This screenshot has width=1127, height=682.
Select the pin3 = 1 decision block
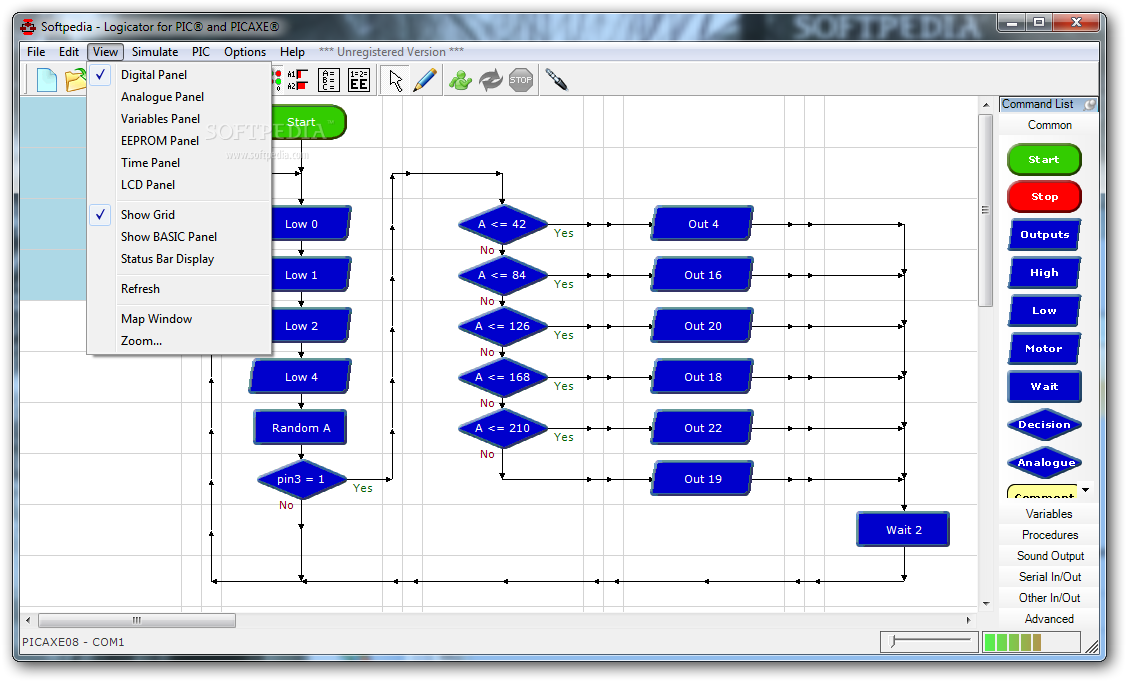301,479
